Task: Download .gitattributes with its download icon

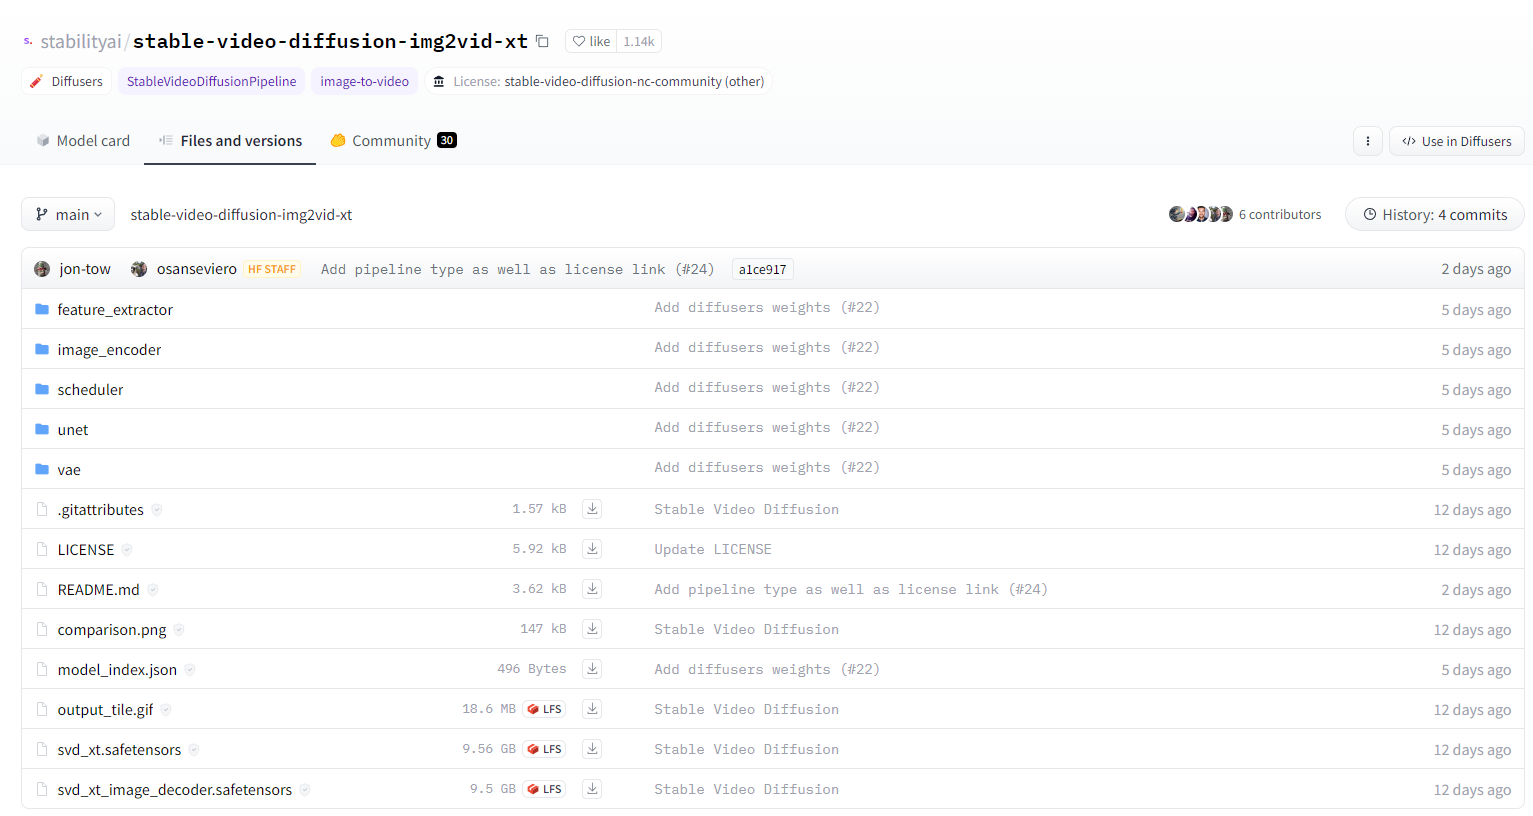Action: [x=592, y=509]
